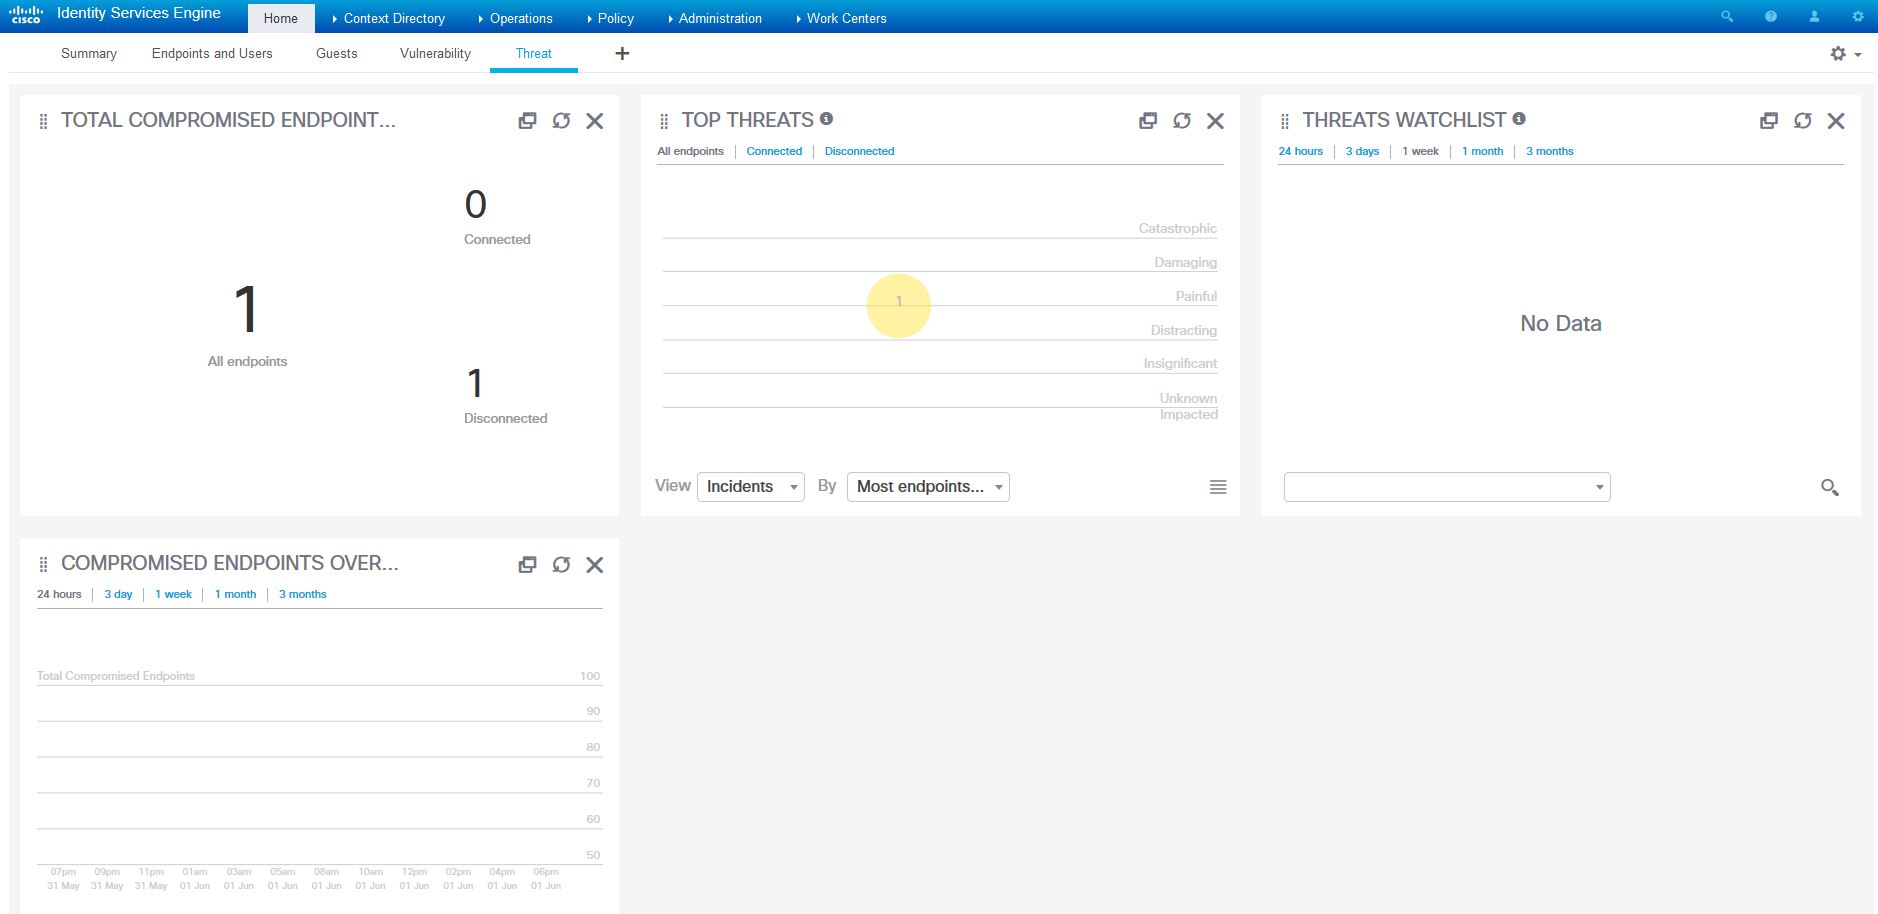Click the Identity Services Engine title
This screenshot has width=1878, height=914.
click(x=139, y=13)
